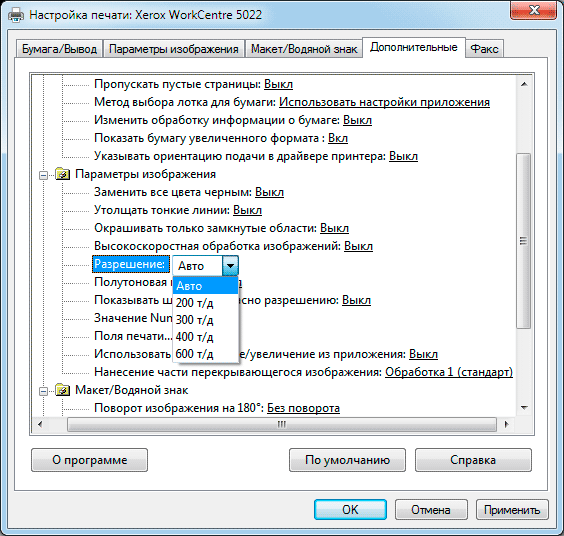Click Выкл for Указывать ориентацию подачи
Image resolution: width=564 pixels, height=536 pixels.
click(403, 156)
